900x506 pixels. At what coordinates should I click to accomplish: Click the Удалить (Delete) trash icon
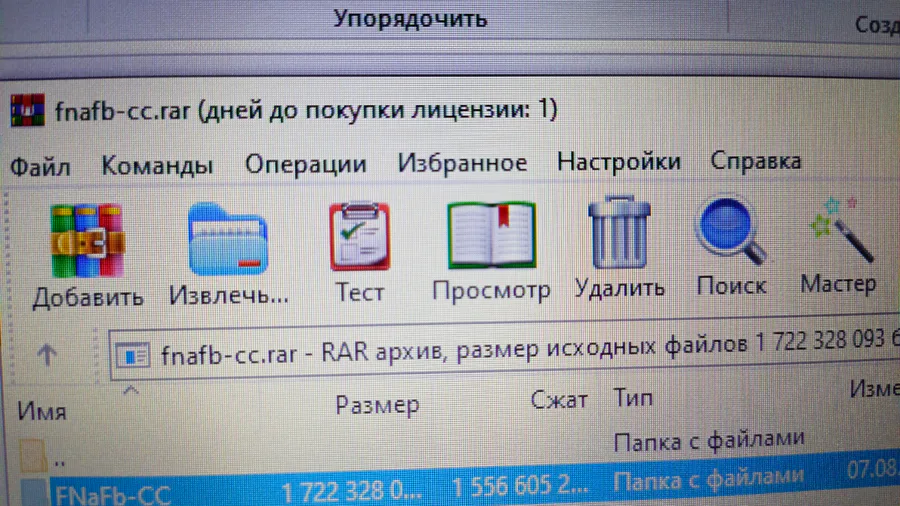(619, 232)
